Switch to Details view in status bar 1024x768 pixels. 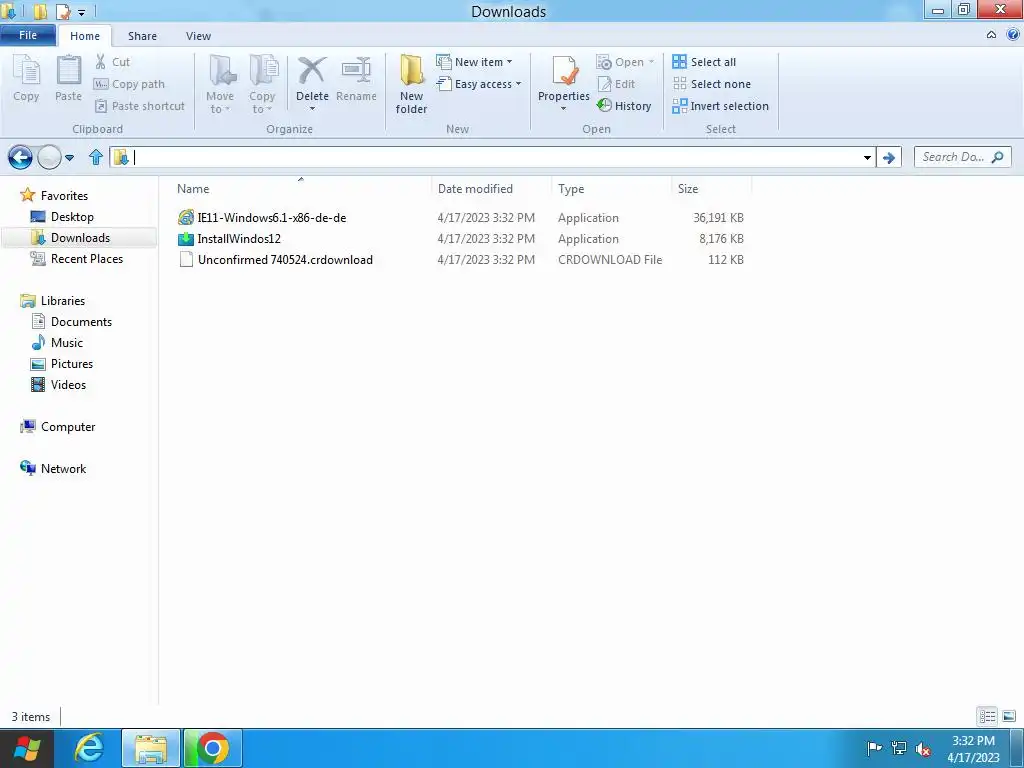(987, 716)
